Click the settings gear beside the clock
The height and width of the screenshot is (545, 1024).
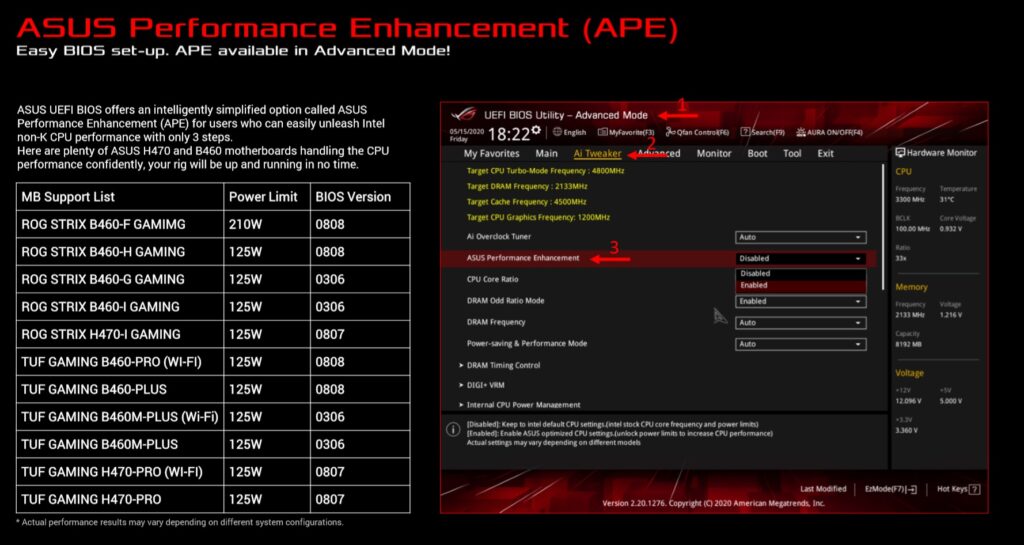click(536, 131)
